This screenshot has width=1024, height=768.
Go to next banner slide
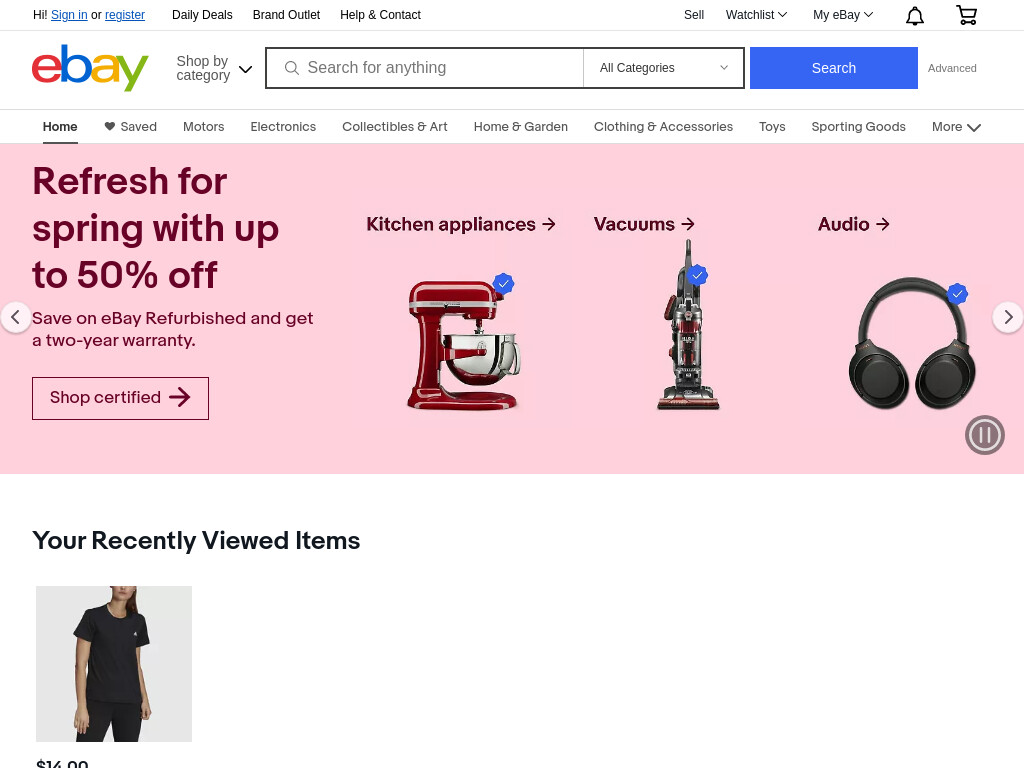tap(1008, 317)
